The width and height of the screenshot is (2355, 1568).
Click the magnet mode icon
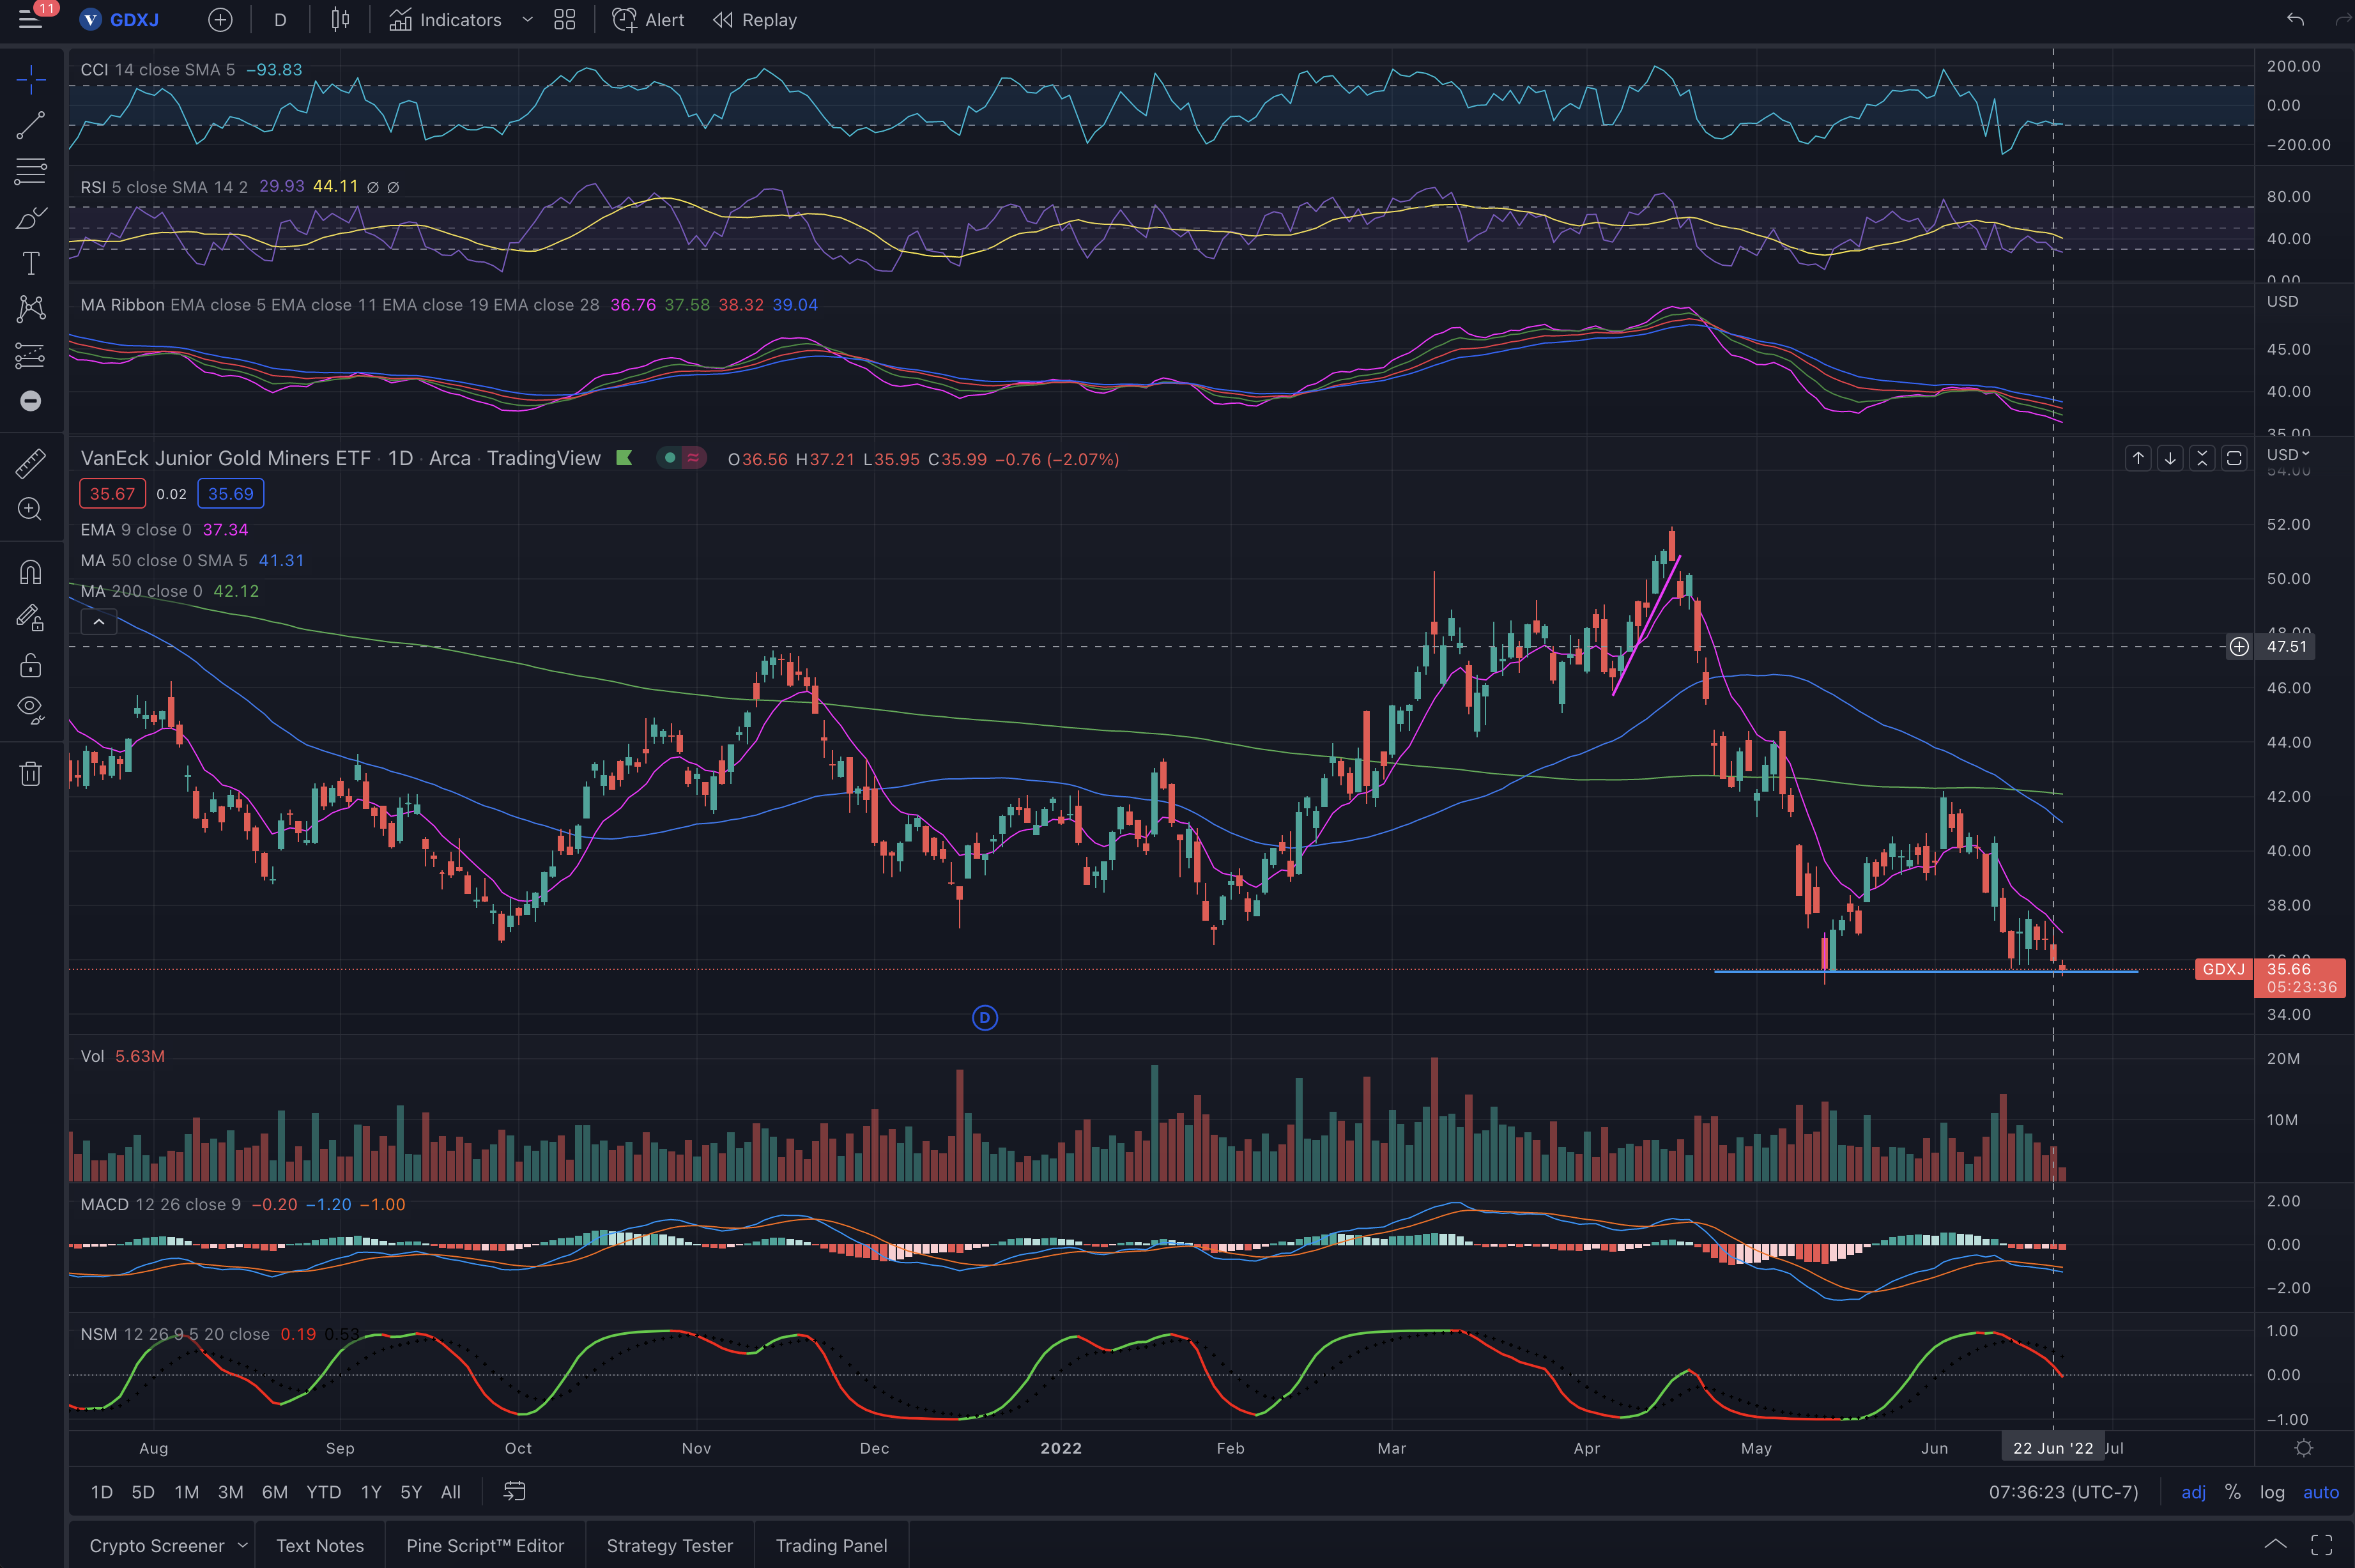pos(30,572)
